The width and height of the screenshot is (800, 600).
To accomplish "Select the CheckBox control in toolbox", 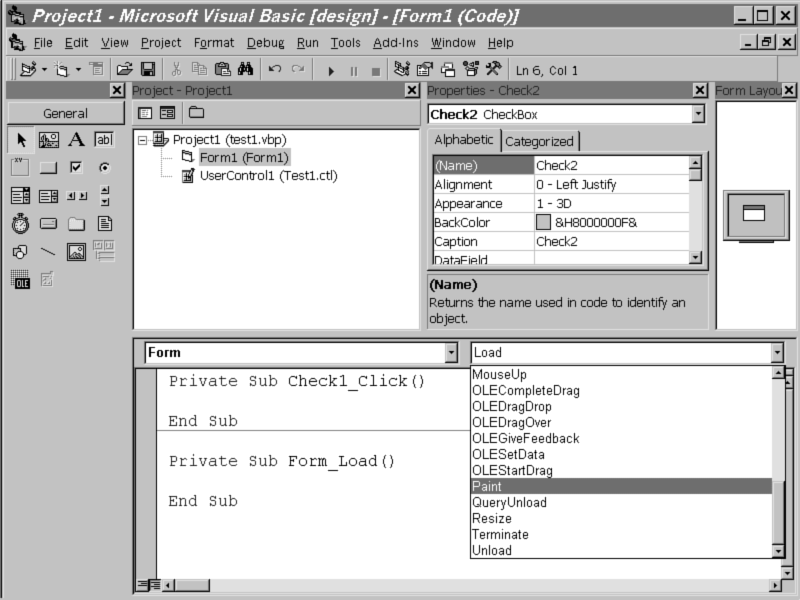I will pyautogui.click(x=76, y=168).
